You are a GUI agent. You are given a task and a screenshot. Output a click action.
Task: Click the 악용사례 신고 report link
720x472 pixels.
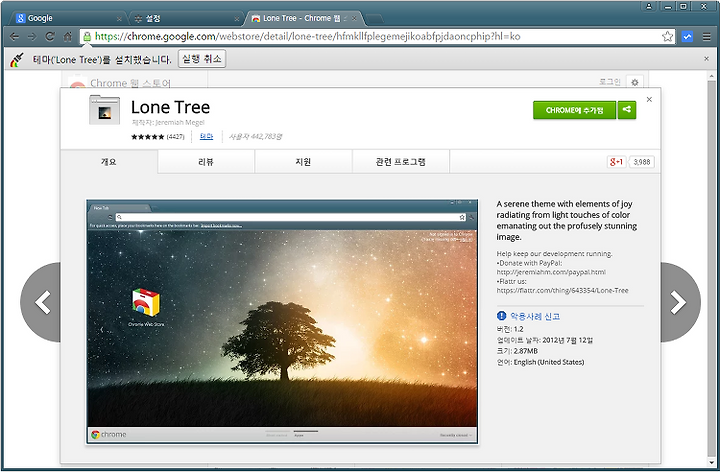click(x=535, y=316)
